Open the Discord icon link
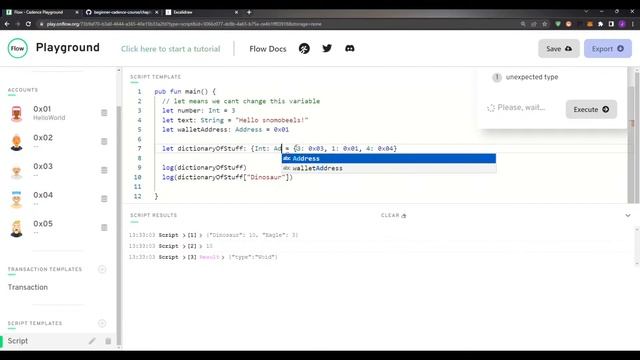Viewport: 640px width, 360px height. (x=350, y=49)
